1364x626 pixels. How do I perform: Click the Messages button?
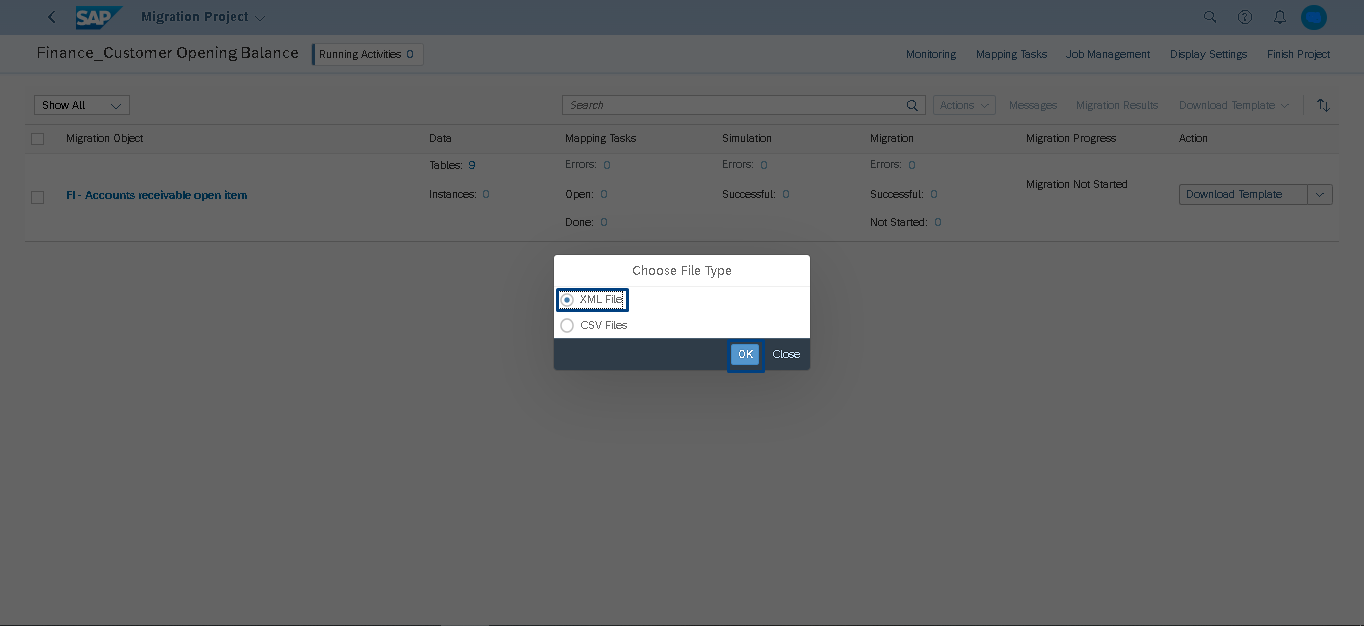click(1033, 105)
